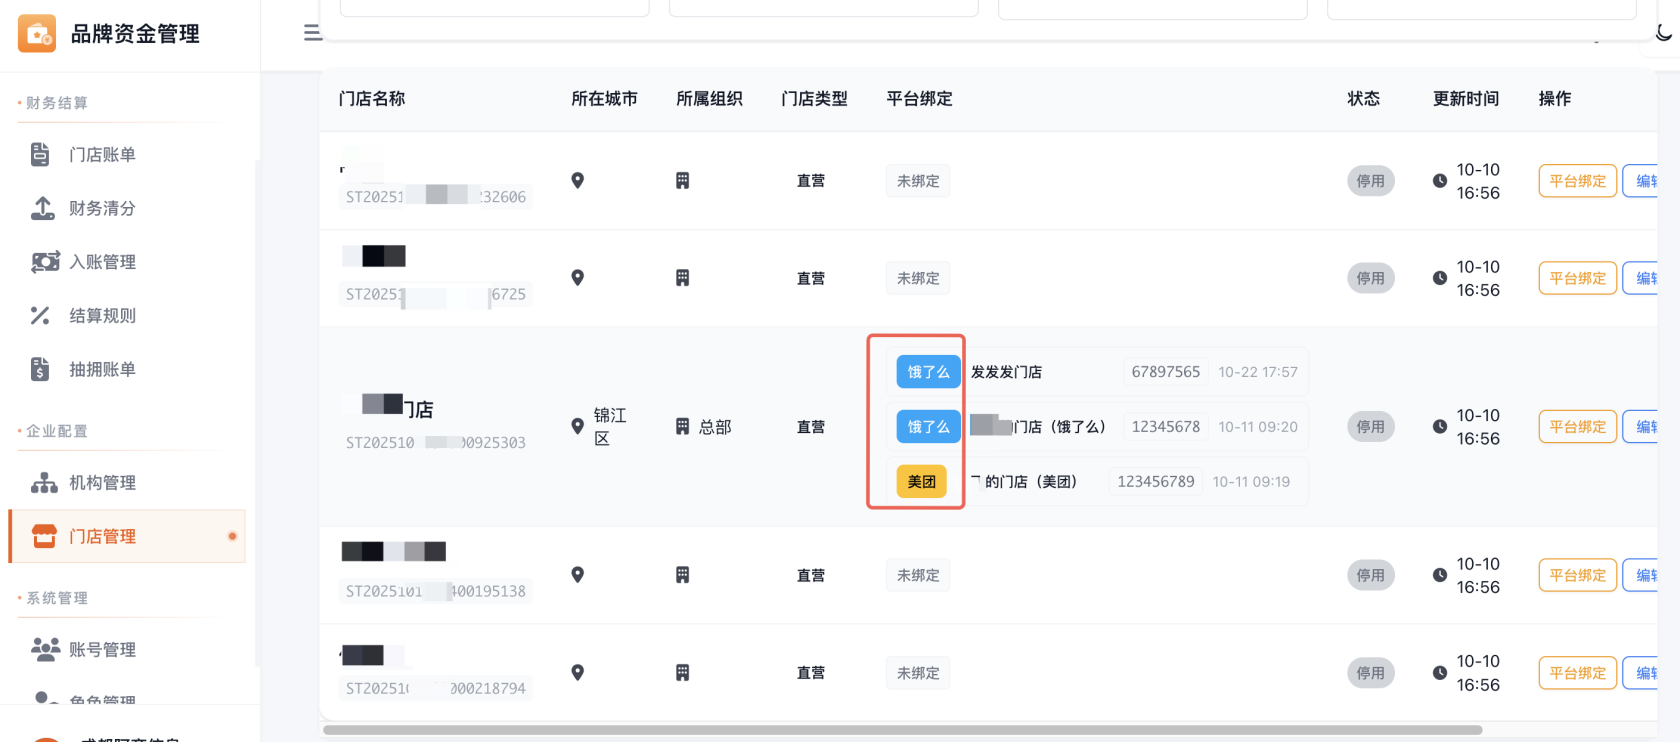Click 平台绑定 button for the 锦江区 store
Image resolution: width=1680 pixels, height=742 pixels.
point(1577,427)
